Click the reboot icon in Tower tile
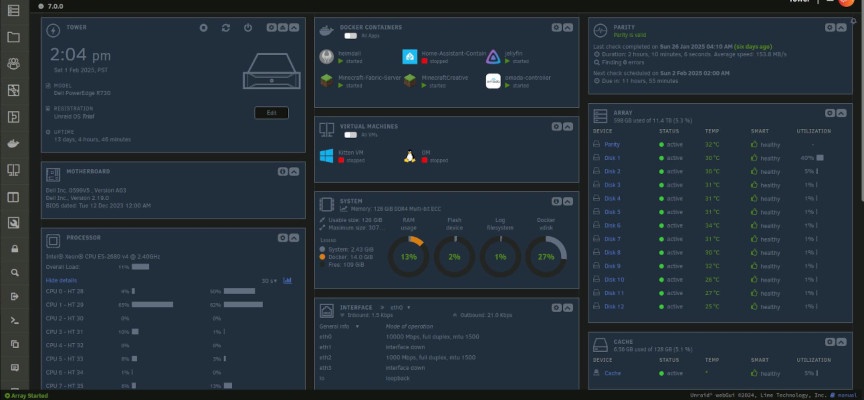The image size is (864, 400). coord(226,28)
